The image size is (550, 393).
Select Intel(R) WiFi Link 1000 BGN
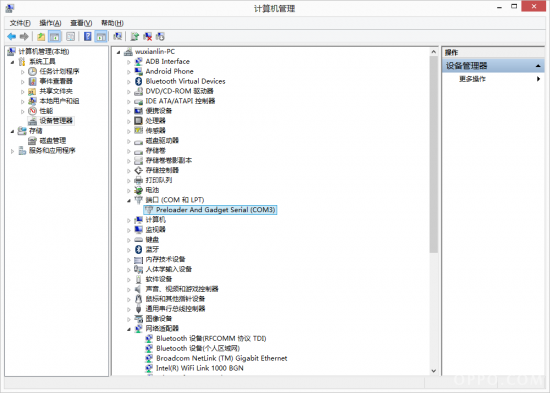200,368
